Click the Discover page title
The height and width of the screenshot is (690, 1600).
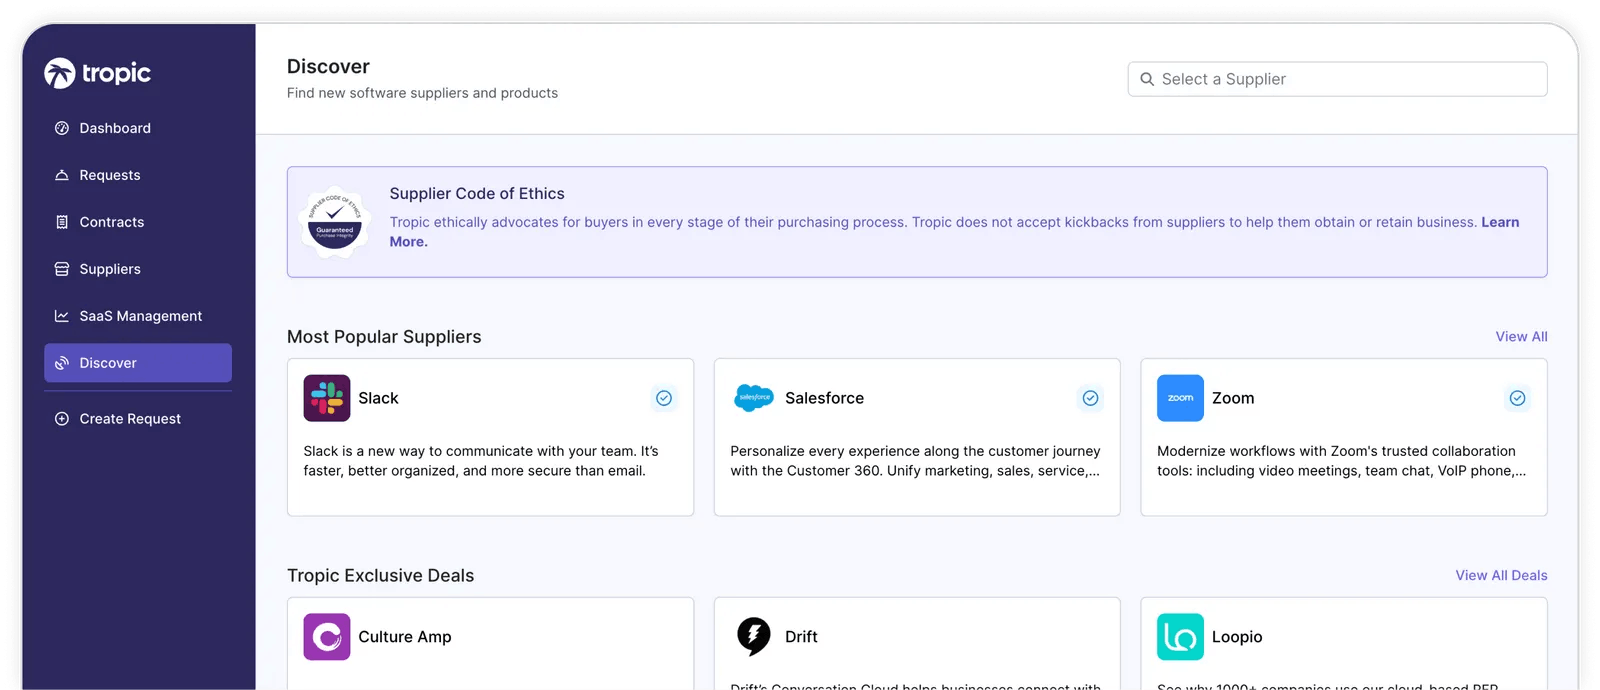pos(328,67)
